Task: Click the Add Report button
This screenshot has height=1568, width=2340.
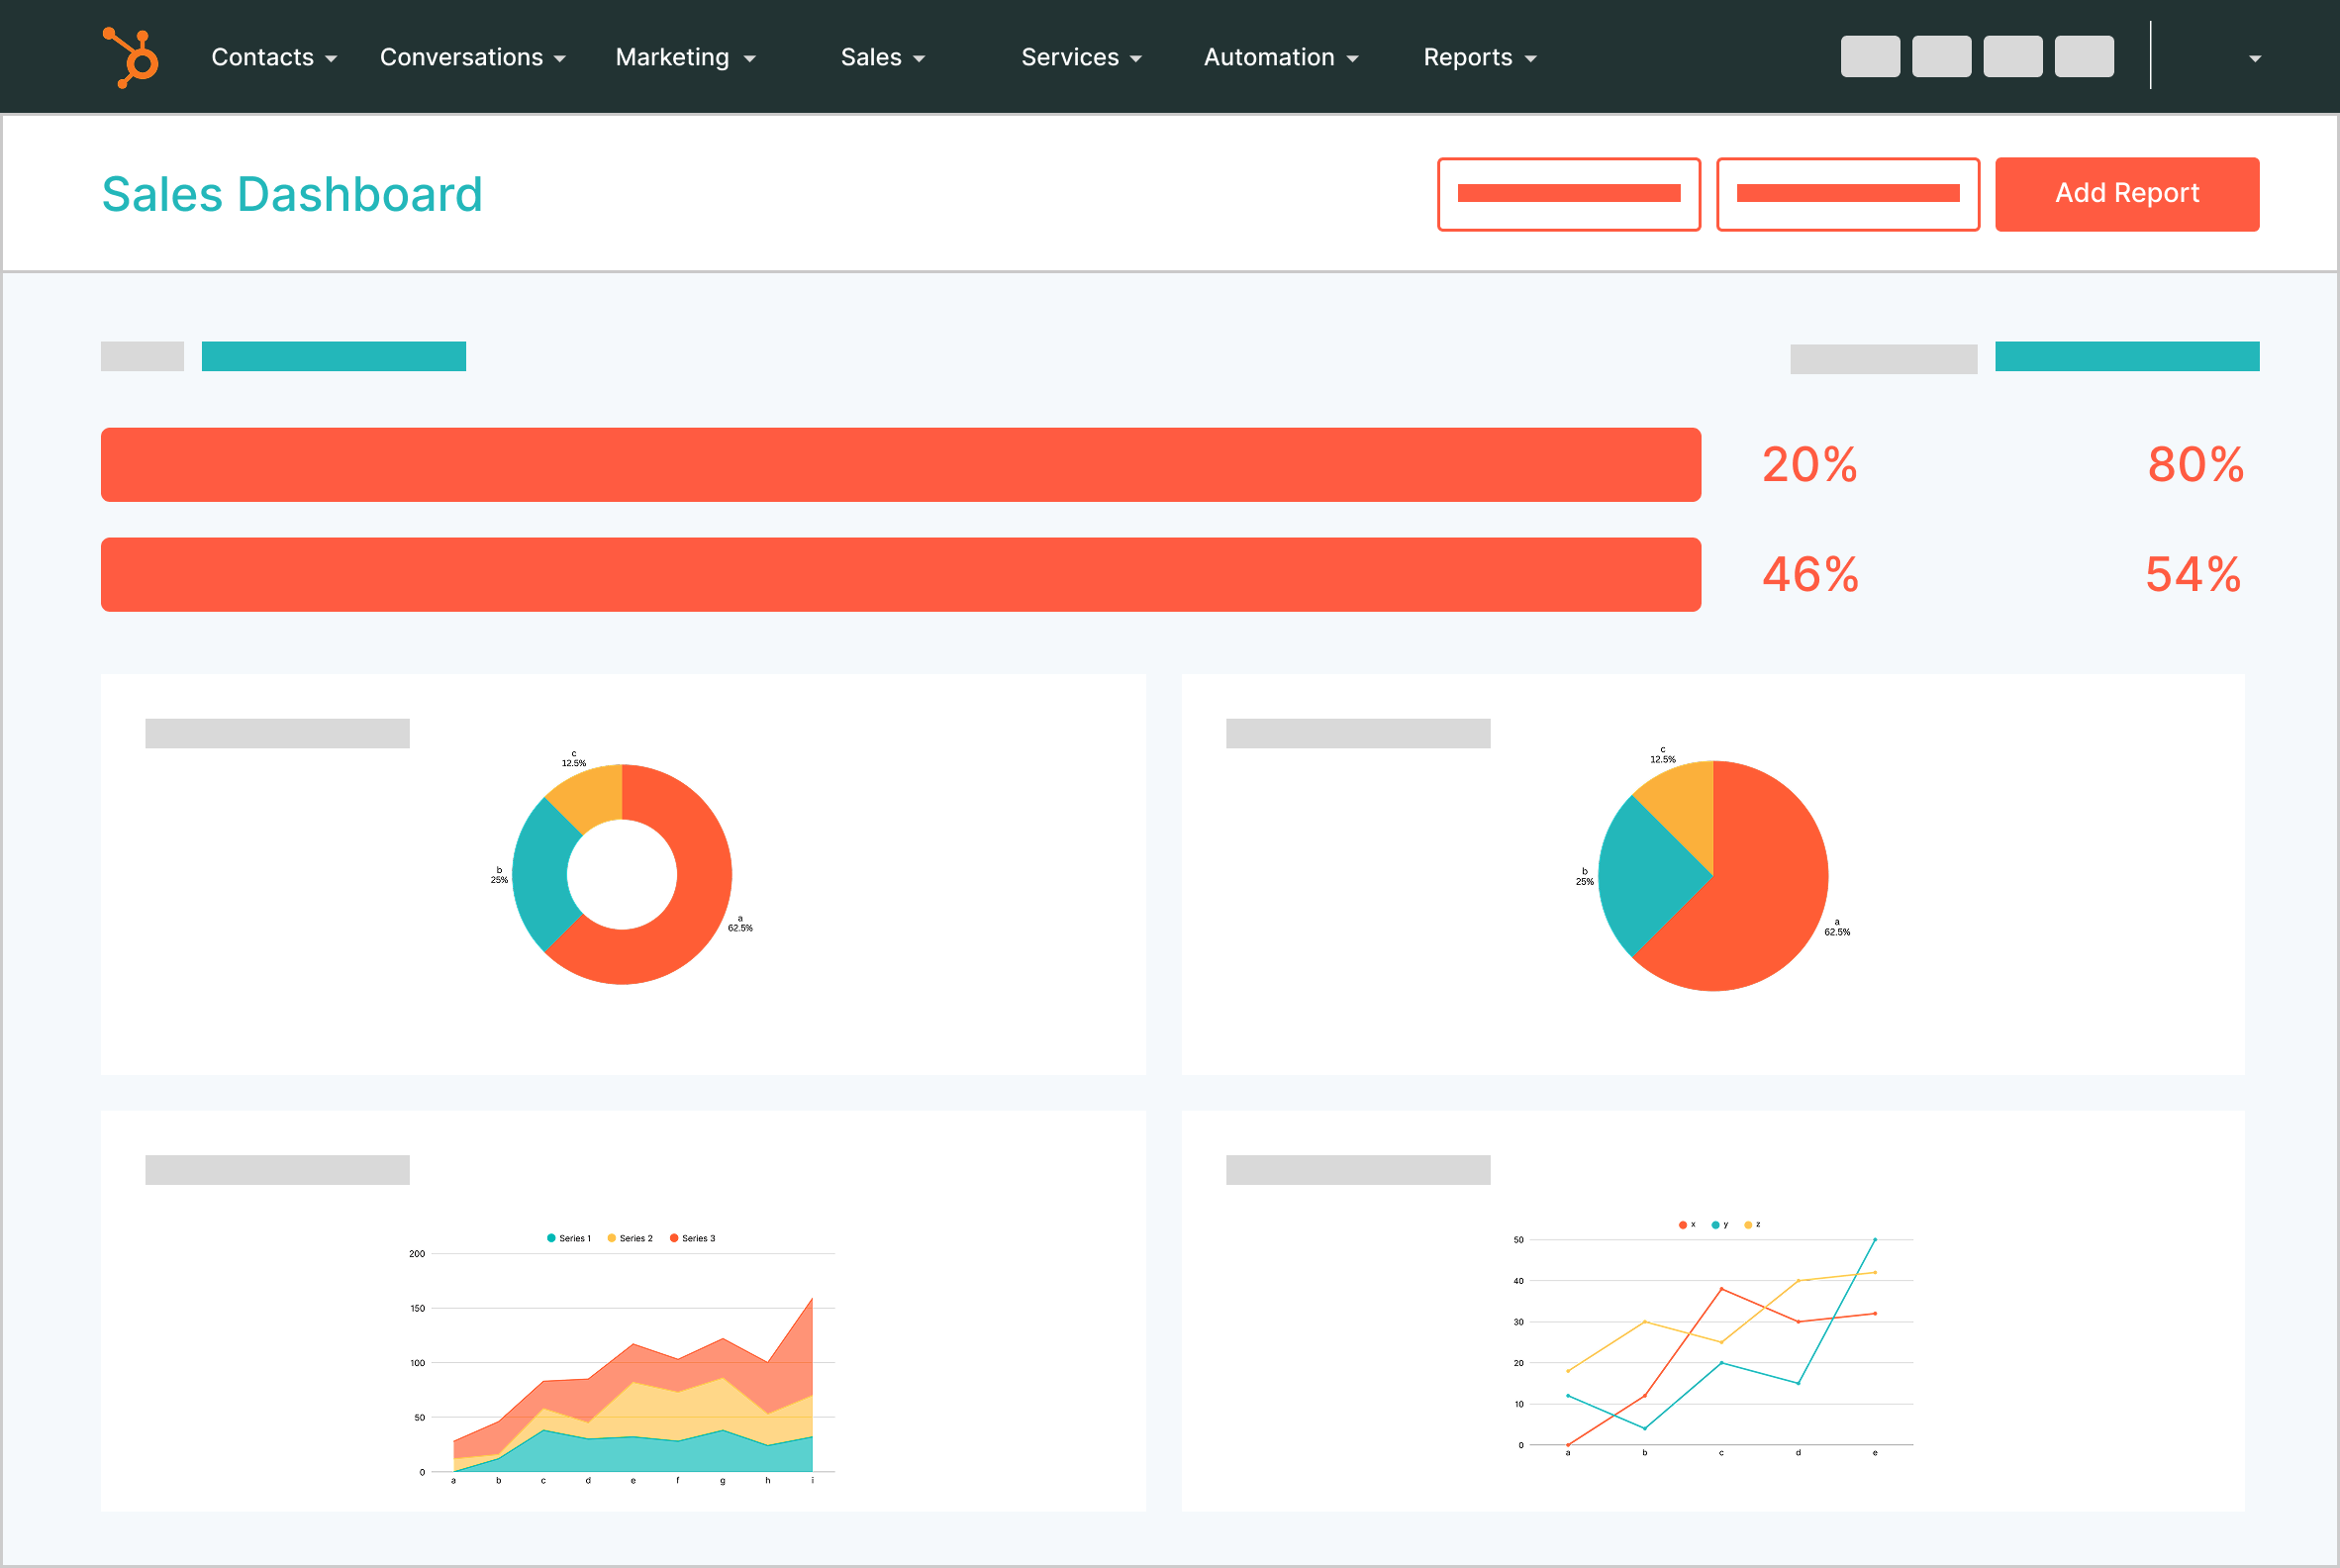Action: click(2127, 193)
